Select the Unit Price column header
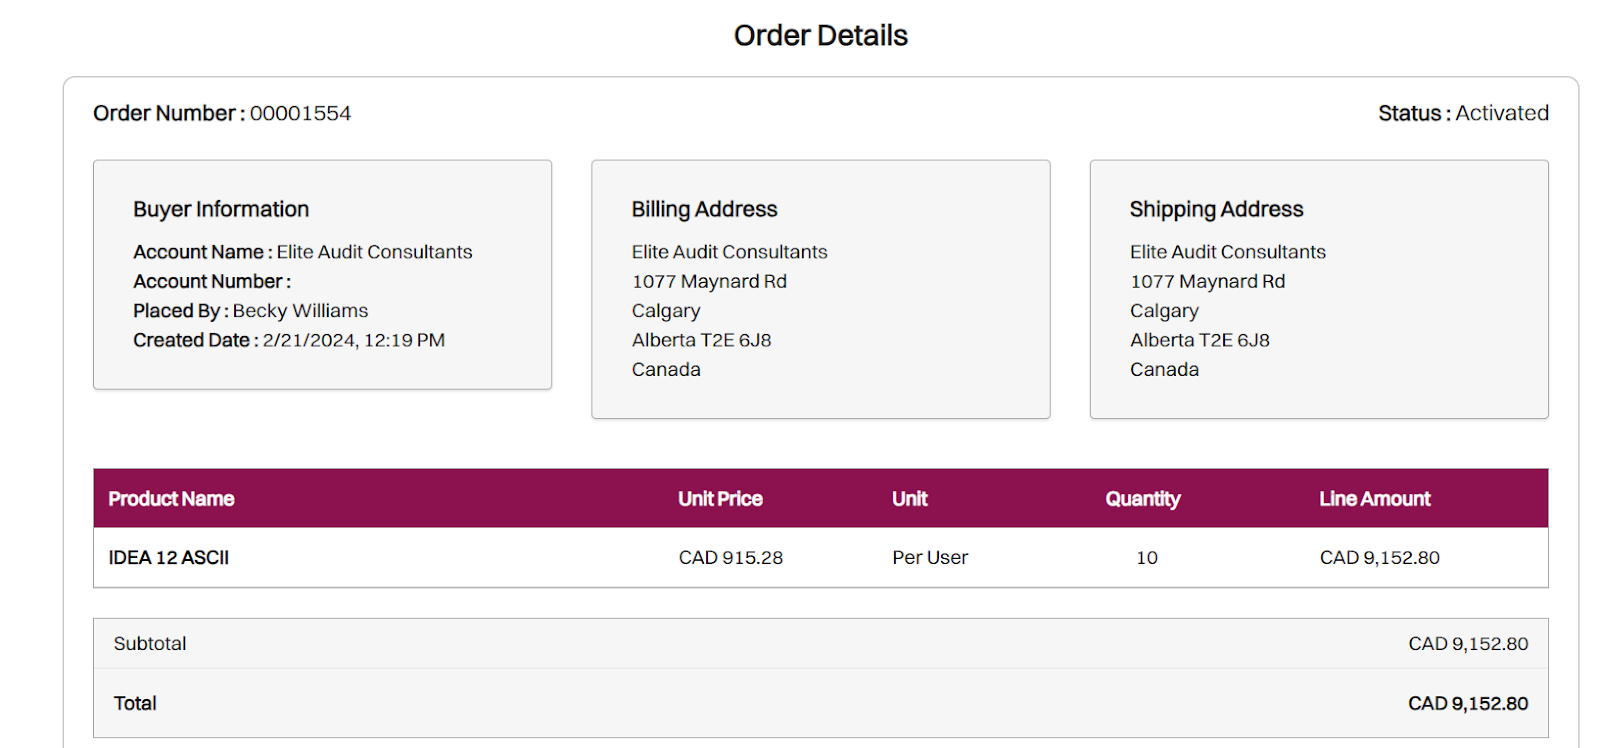Image resolution: width=1600 pixels, height=748 pixels. [720, 498]
